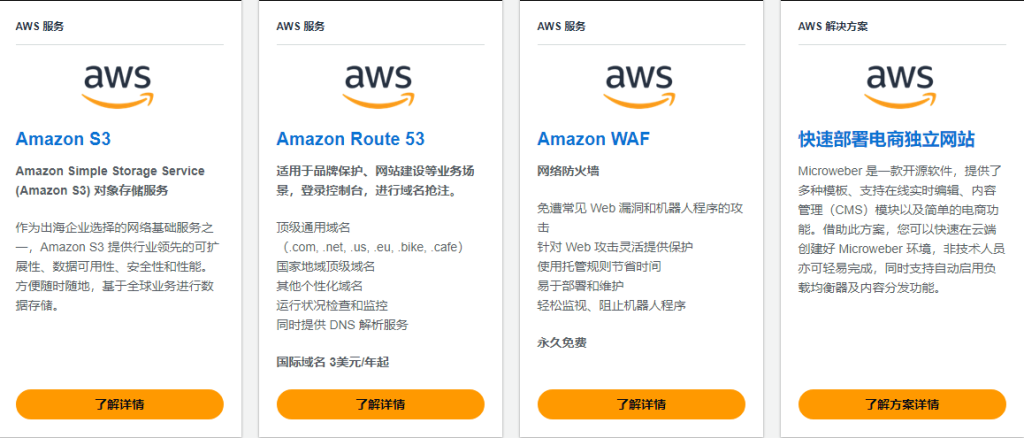The height and width of the screenshot is (438, 1024).
Task: Select the AWS 服务 label on the Route 53 card
Action: pos(301,27)
